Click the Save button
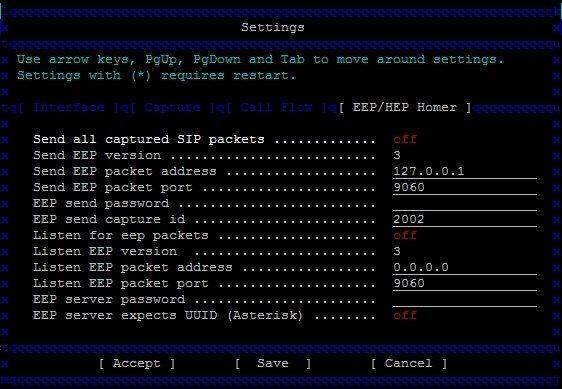The image size is (562, 389). tap(273, 363)
